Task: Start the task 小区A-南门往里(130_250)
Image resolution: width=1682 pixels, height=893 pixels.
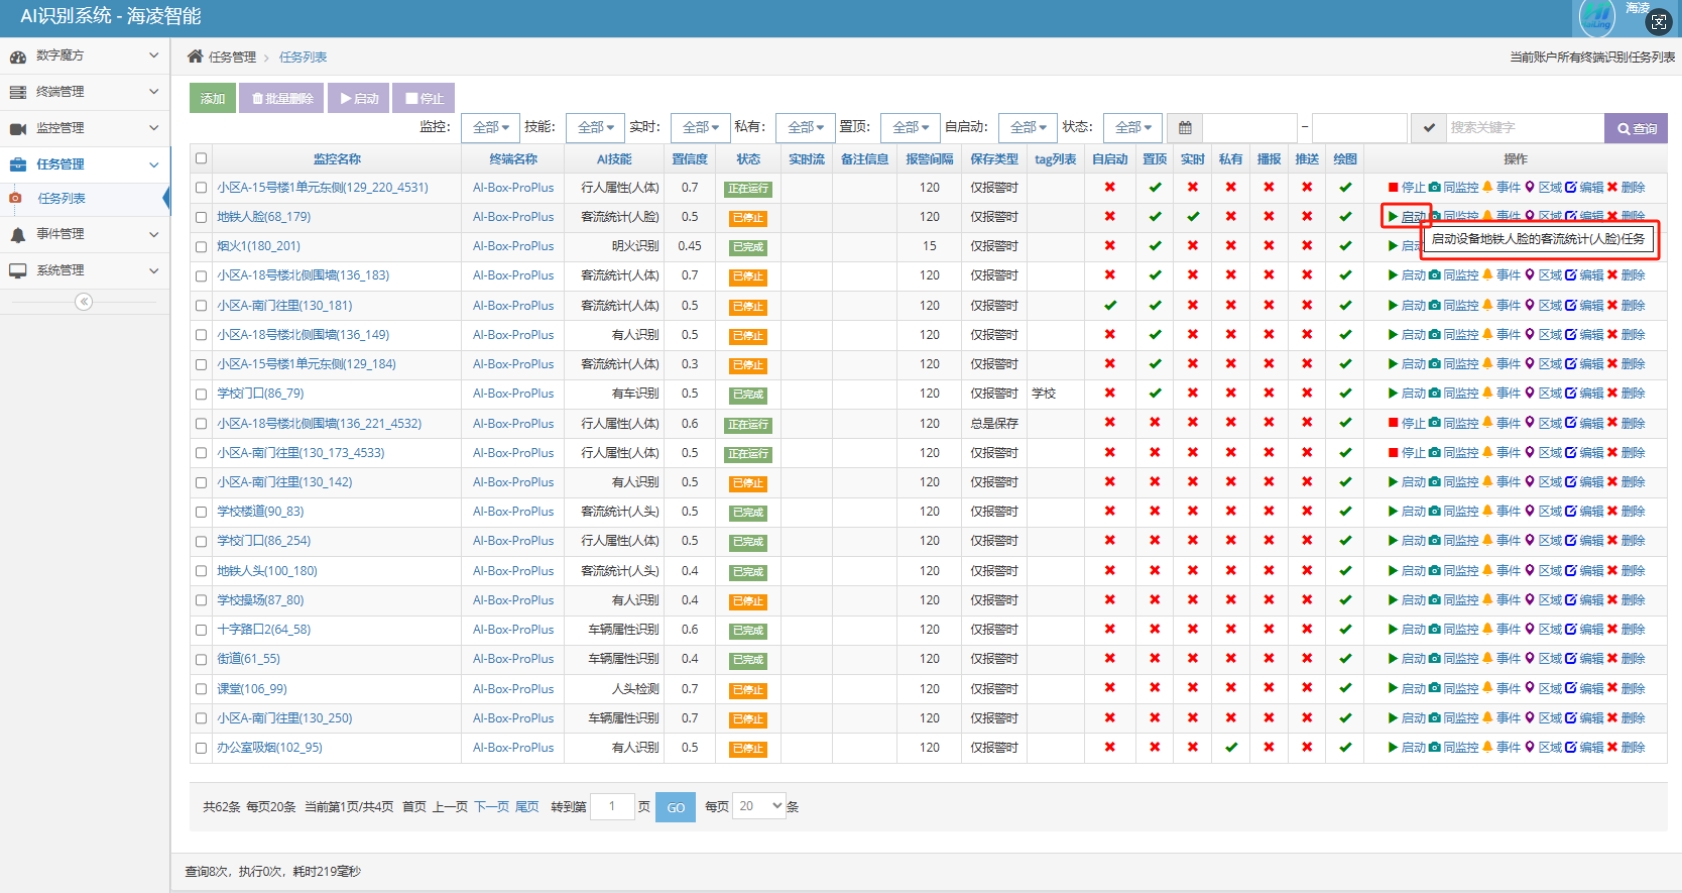Action: (1407, 718)
